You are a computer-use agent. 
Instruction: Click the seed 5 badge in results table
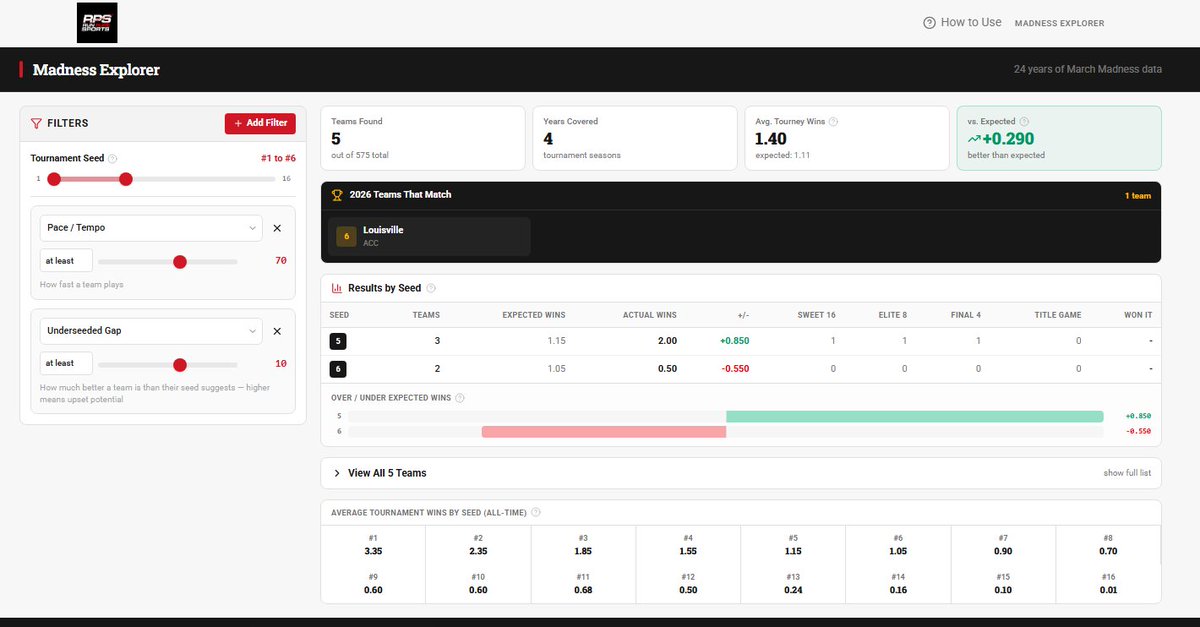pos(338,341)
